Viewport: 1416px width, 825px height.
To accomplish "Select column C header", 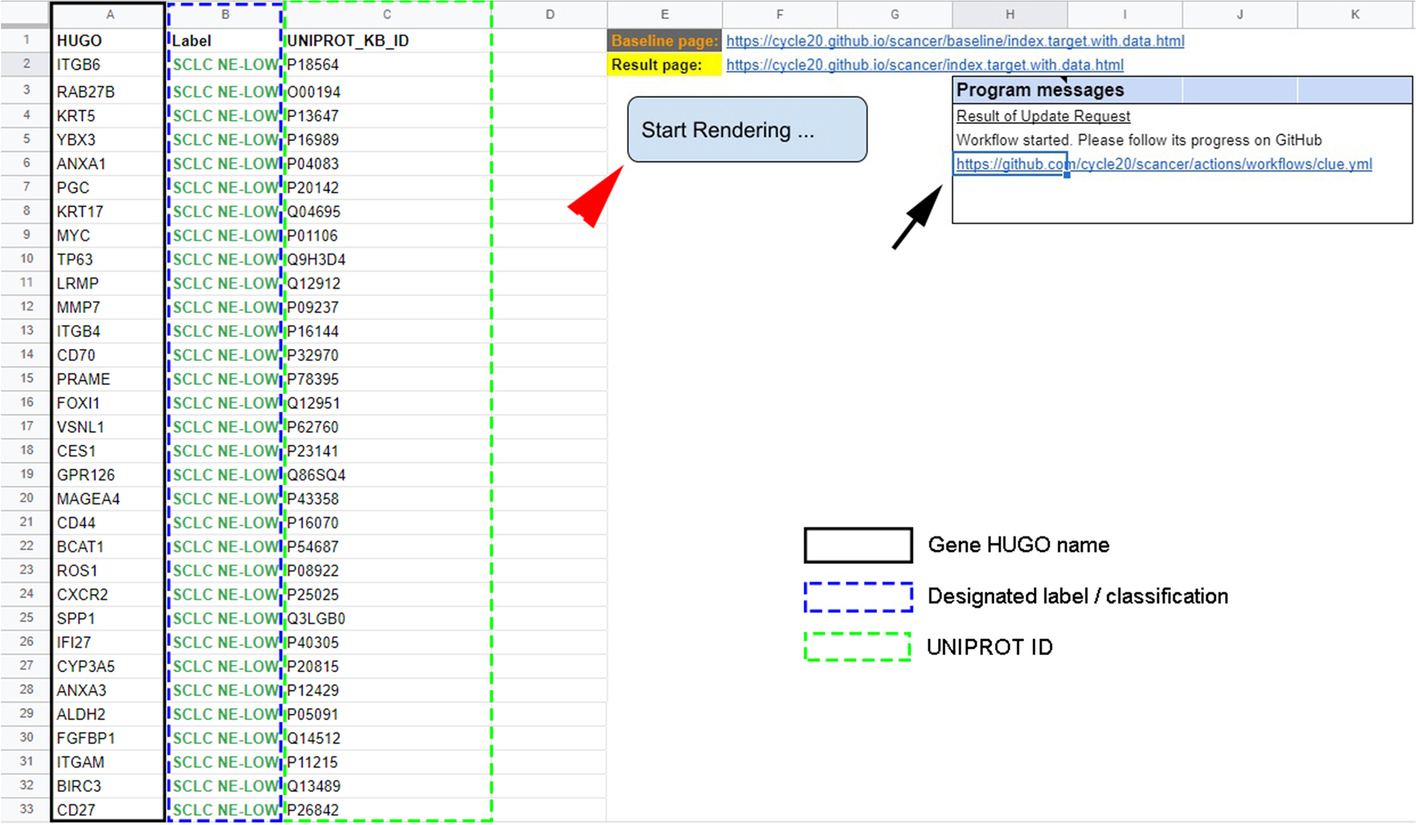I will click(x=388, y=14).
